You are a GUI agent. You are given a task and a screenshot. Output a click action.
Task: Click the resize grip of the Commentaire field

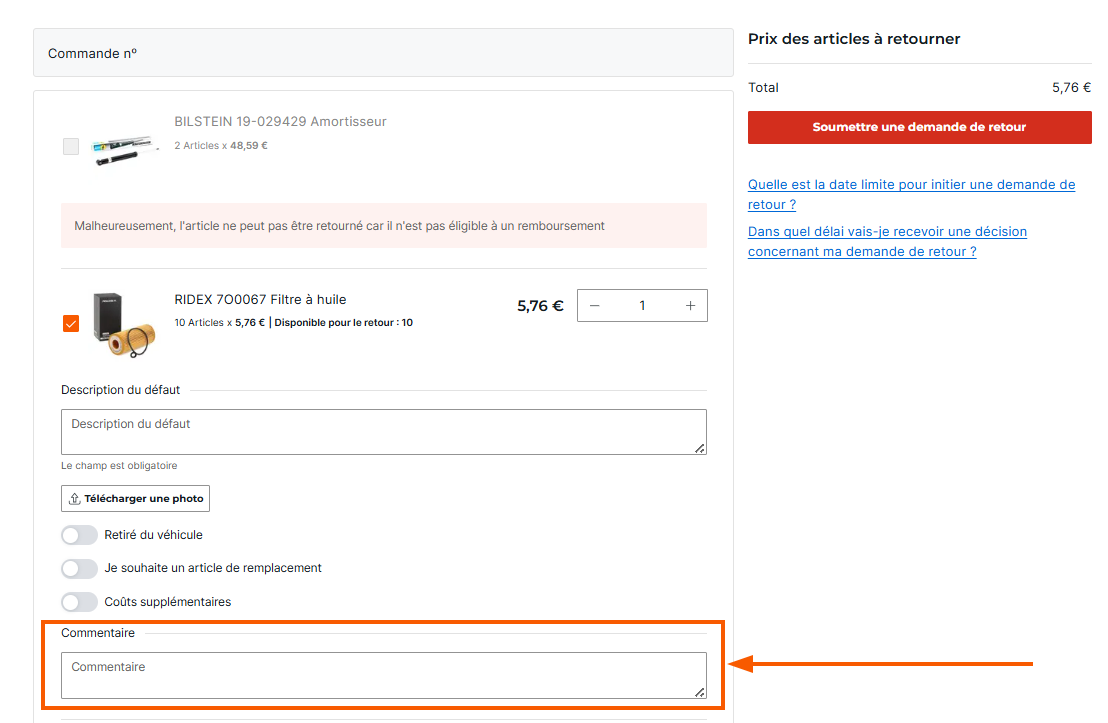click(x=700, y=692)
